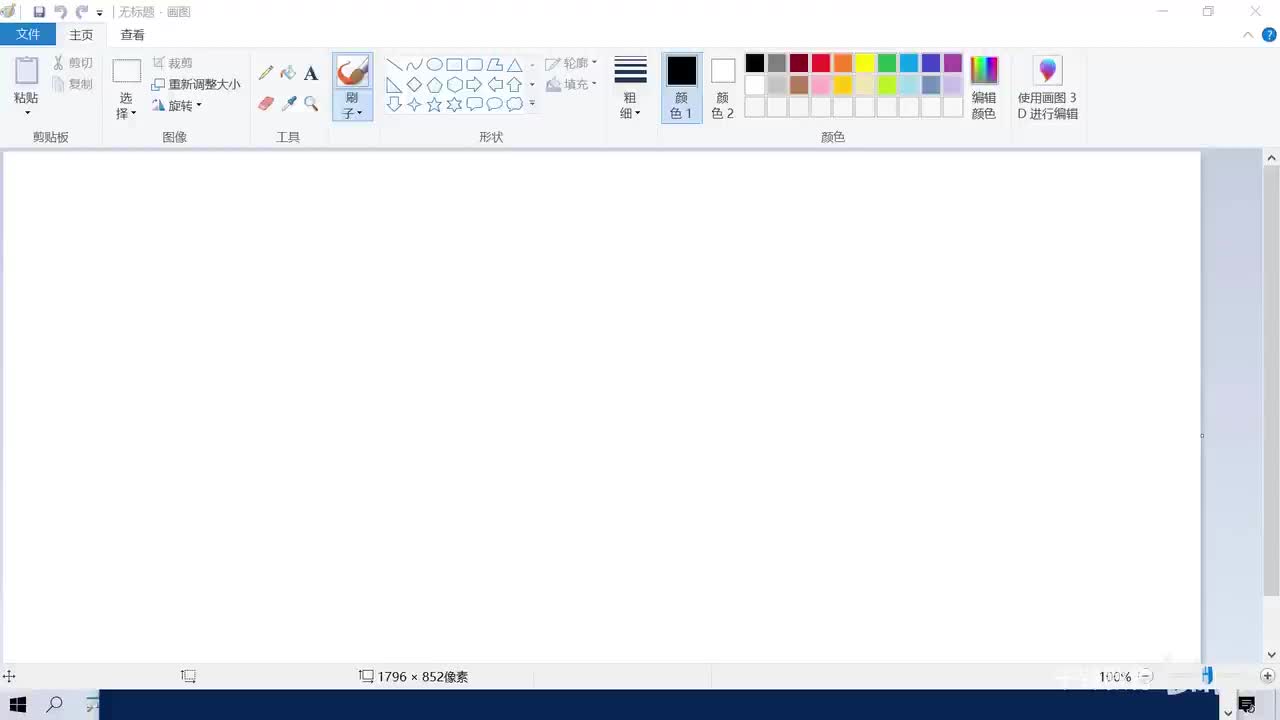1280x720 pixels.
Task: Select the Five-point star shape
Action: click(x=434, y=104)
